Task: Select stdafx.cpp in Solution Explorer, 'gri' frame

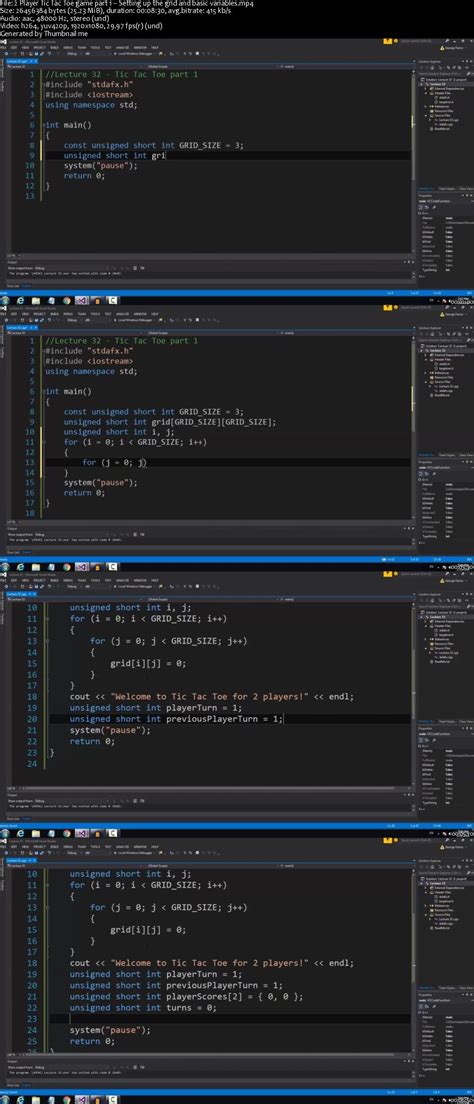Action: [444, 124]
